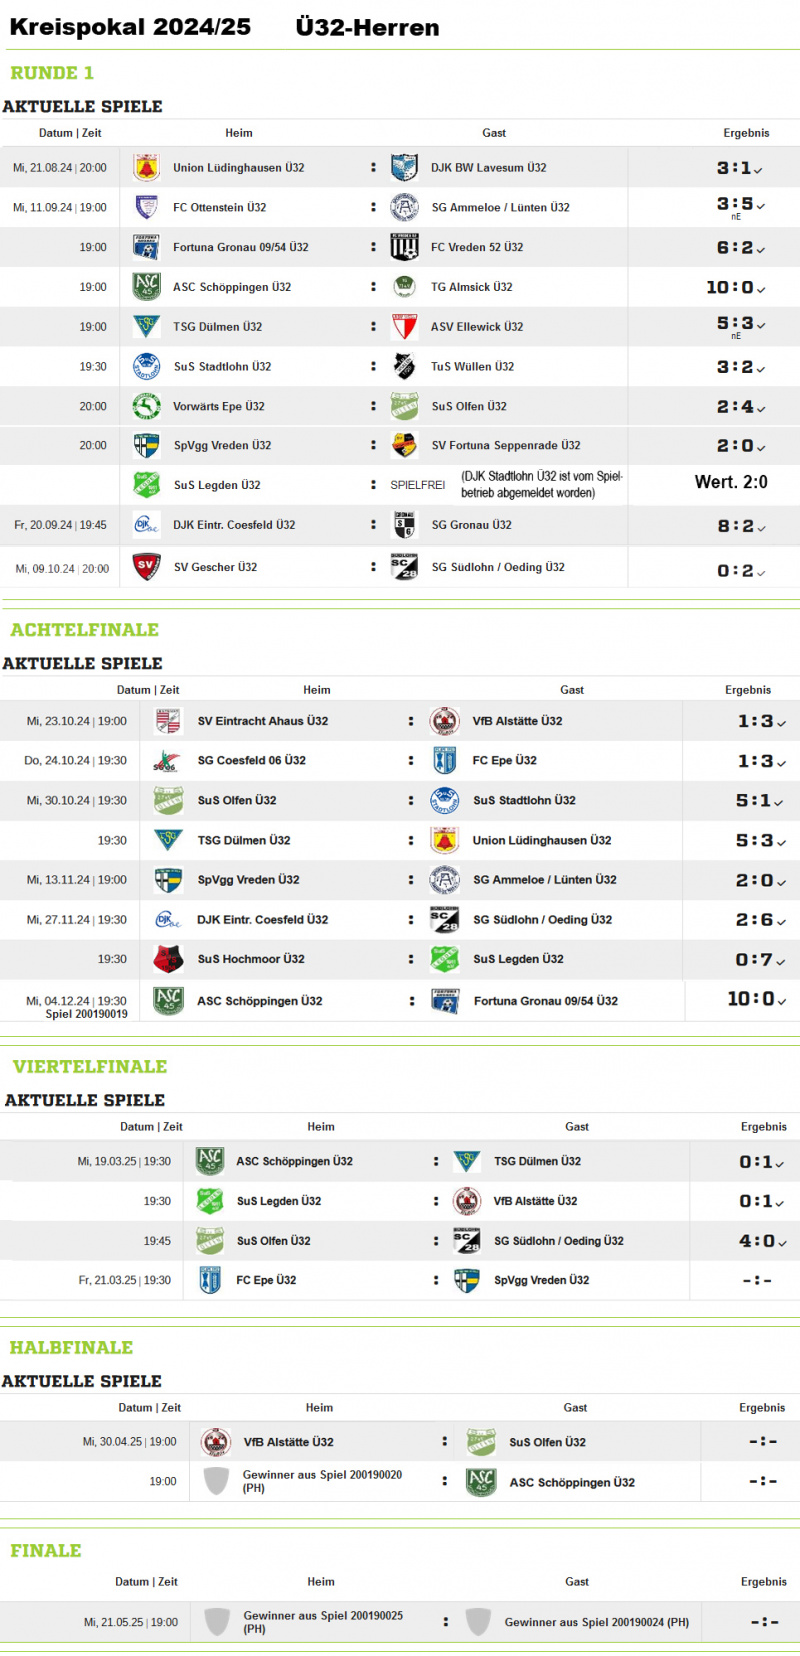800x1656 pixels.
Task: Click the Union Lüdinghausen Ü32 crest in Runde 1
Action: click(x=146, y=168)
